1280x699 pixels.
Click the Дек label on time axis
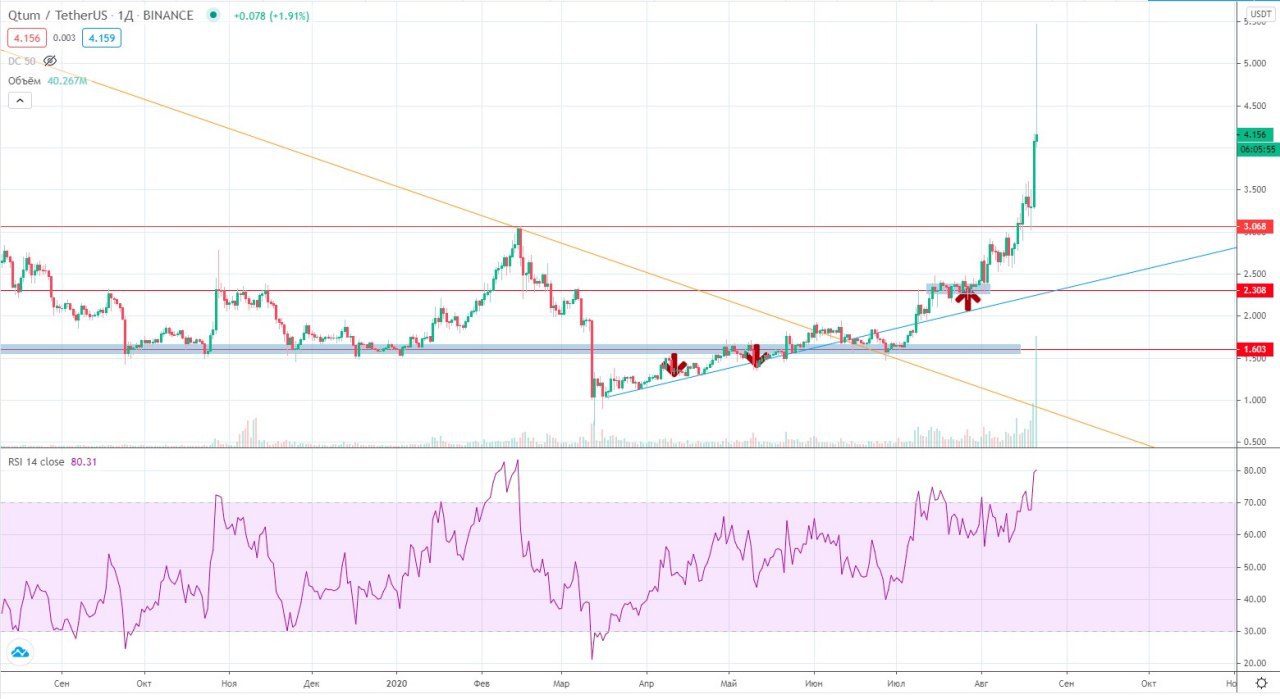[311, 683]
